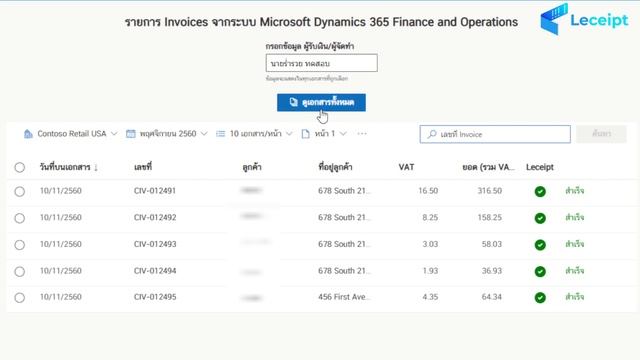Viewport: 640px width, 360px height.
Task: Open the พฤศจิกายน 2560 month dropdown
Action: coord(167,134)
